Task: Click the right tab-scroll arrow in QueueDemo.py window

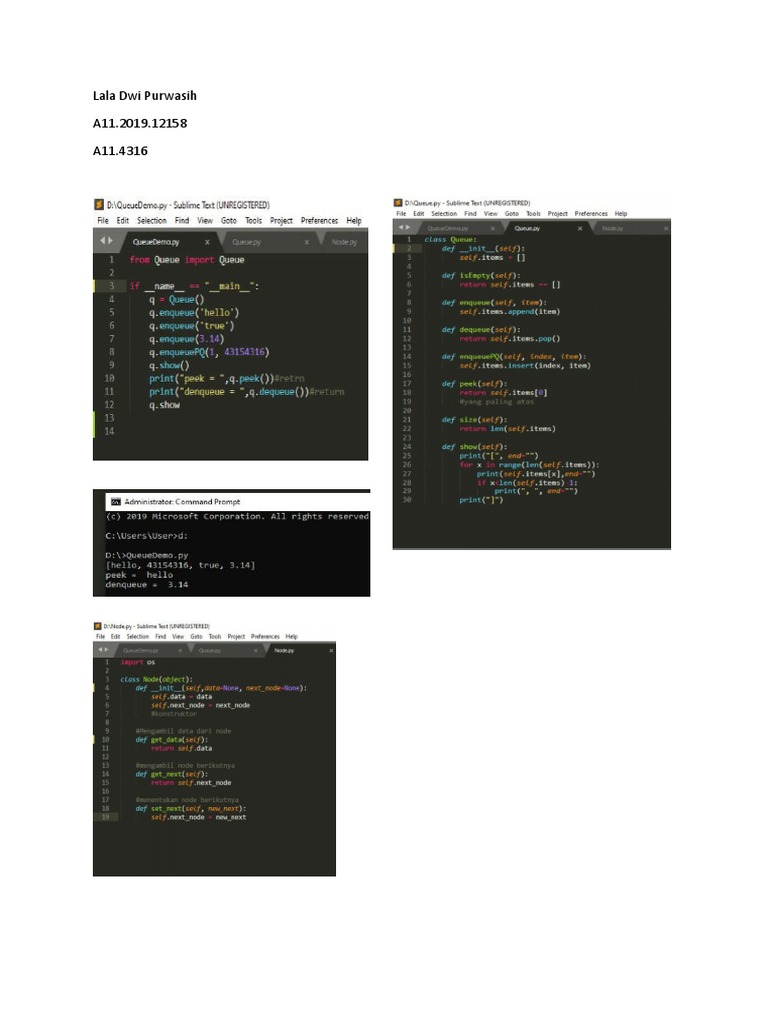Action: pos(110,241)
